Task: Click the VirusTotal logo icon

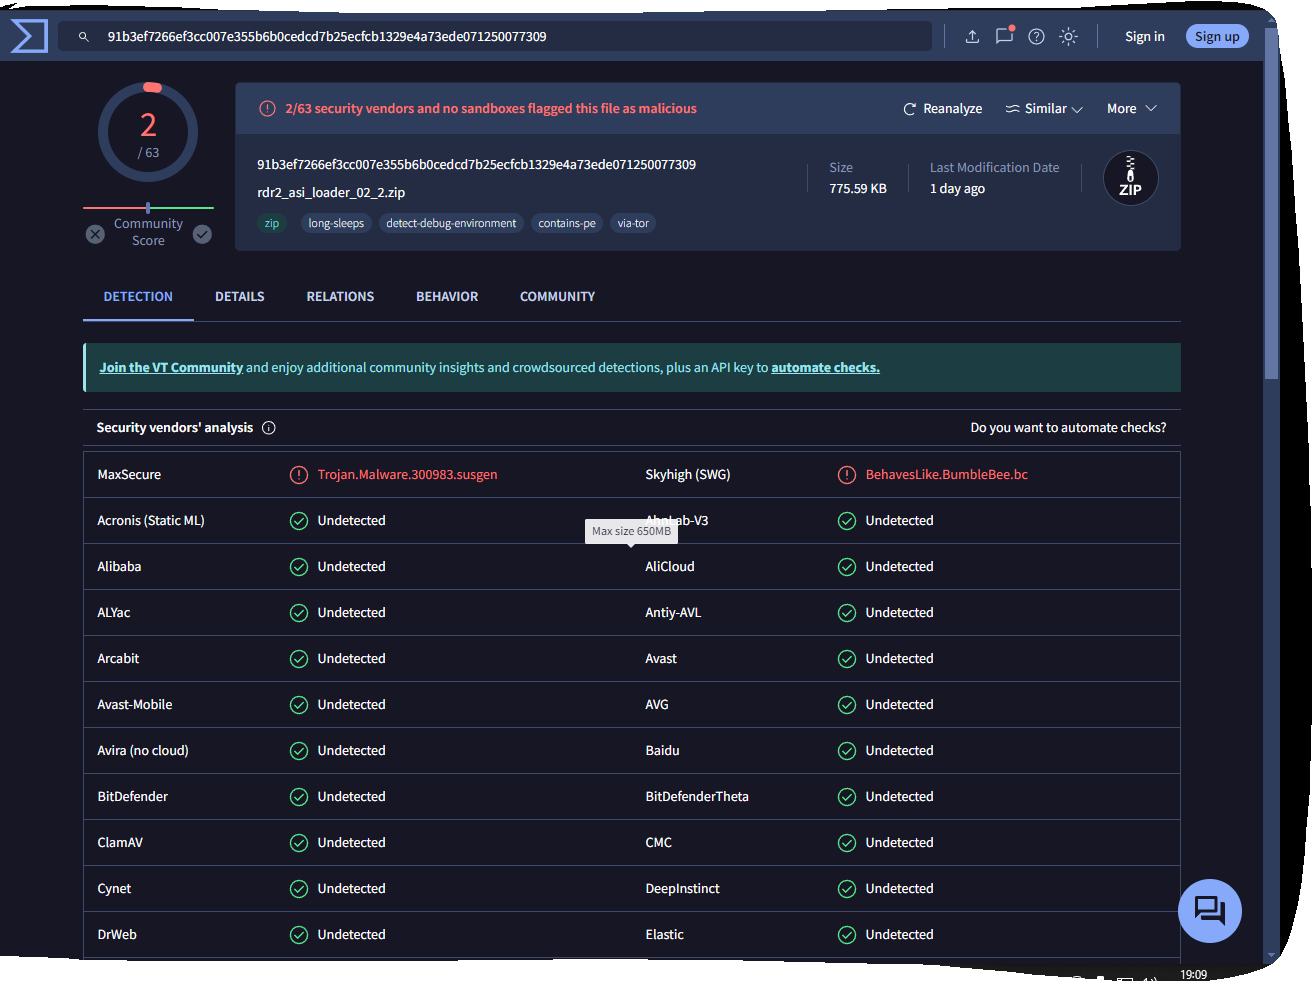Action: point(29,36)
